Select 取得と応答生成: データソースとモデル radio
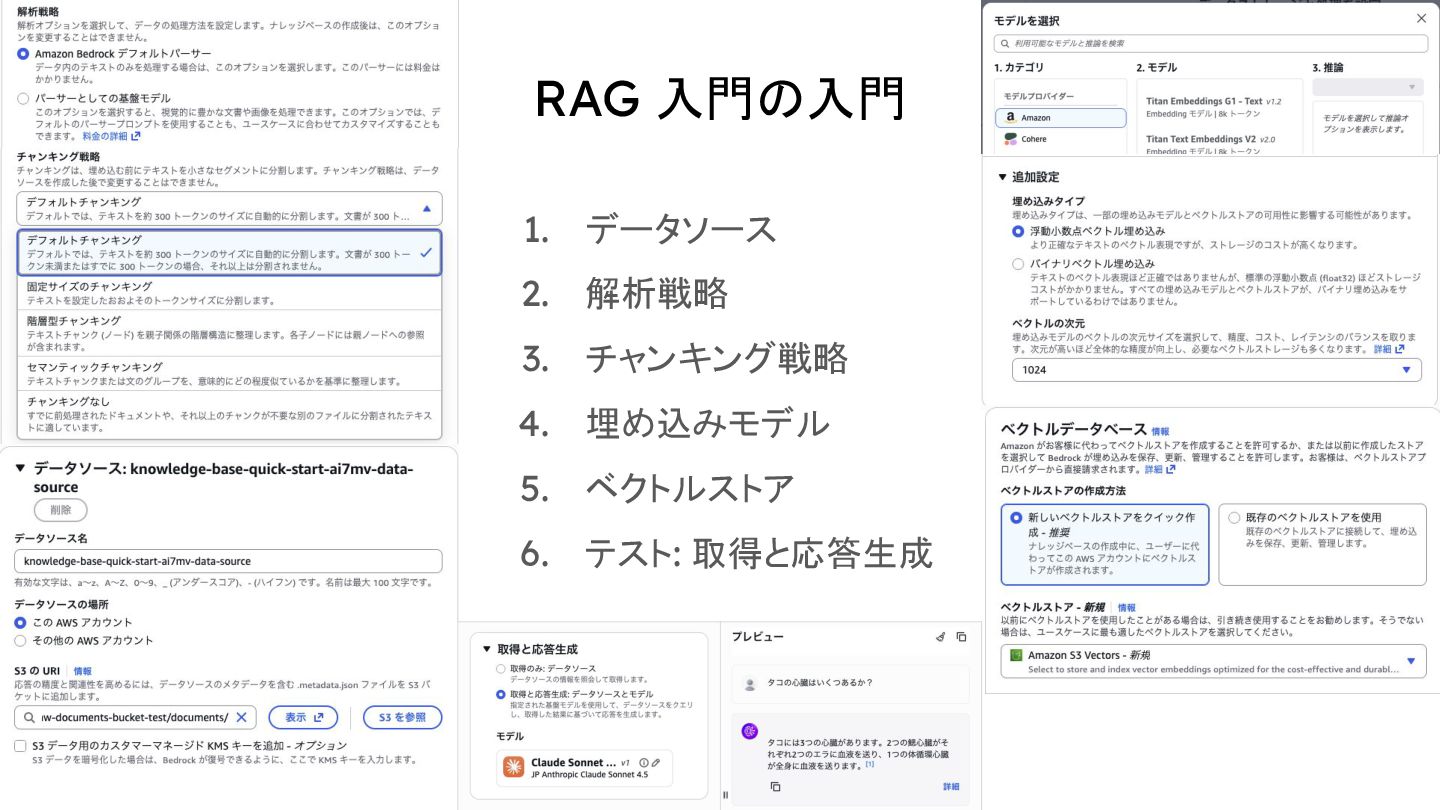Image resolution: width=1440 pixels, height=810 pixels. pyautogui.click(x=501, y=694)
